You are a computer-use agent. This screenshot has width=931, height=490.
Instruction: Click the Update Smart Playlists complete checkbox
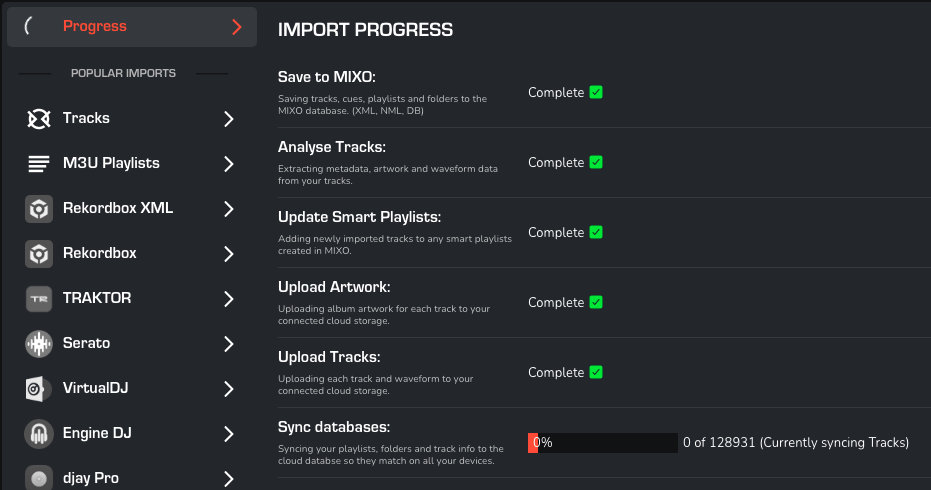point(596,233)
